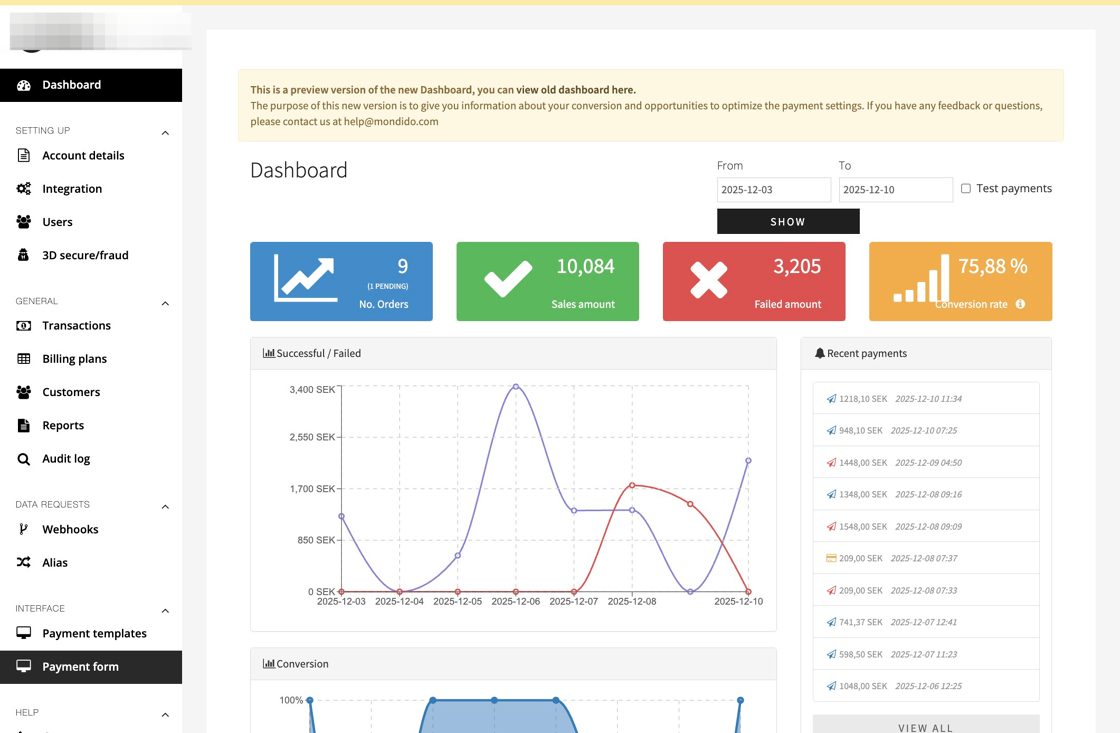This screenshot has height=733, width=1120.
Task: Open the 1548,00 SEK recent payment
Action: click(x=926, y=527)
